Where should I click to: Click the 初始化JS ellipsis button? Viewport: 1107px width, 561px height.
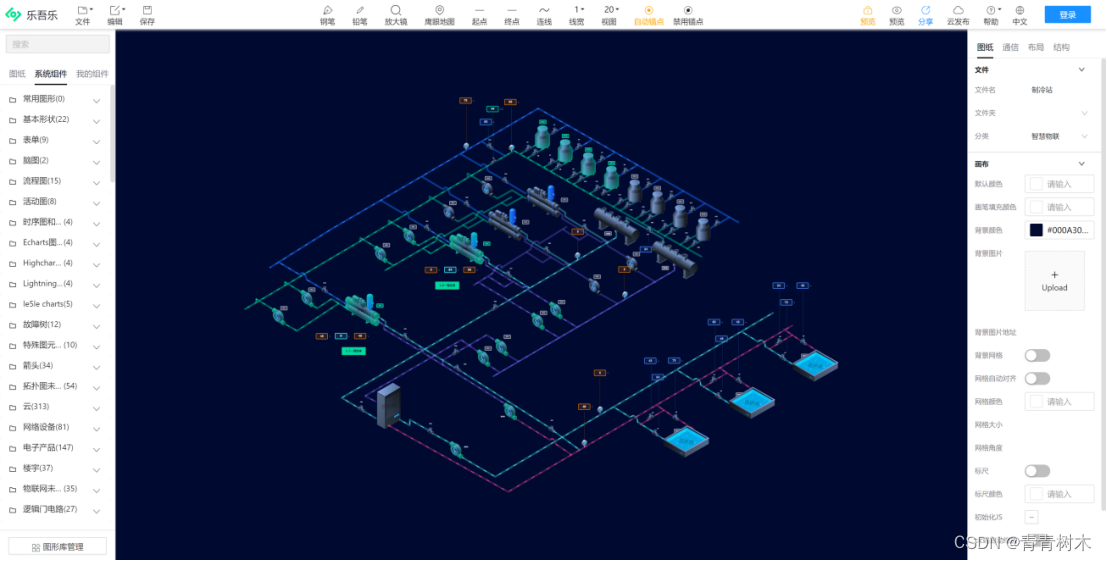click(1031, 517)
